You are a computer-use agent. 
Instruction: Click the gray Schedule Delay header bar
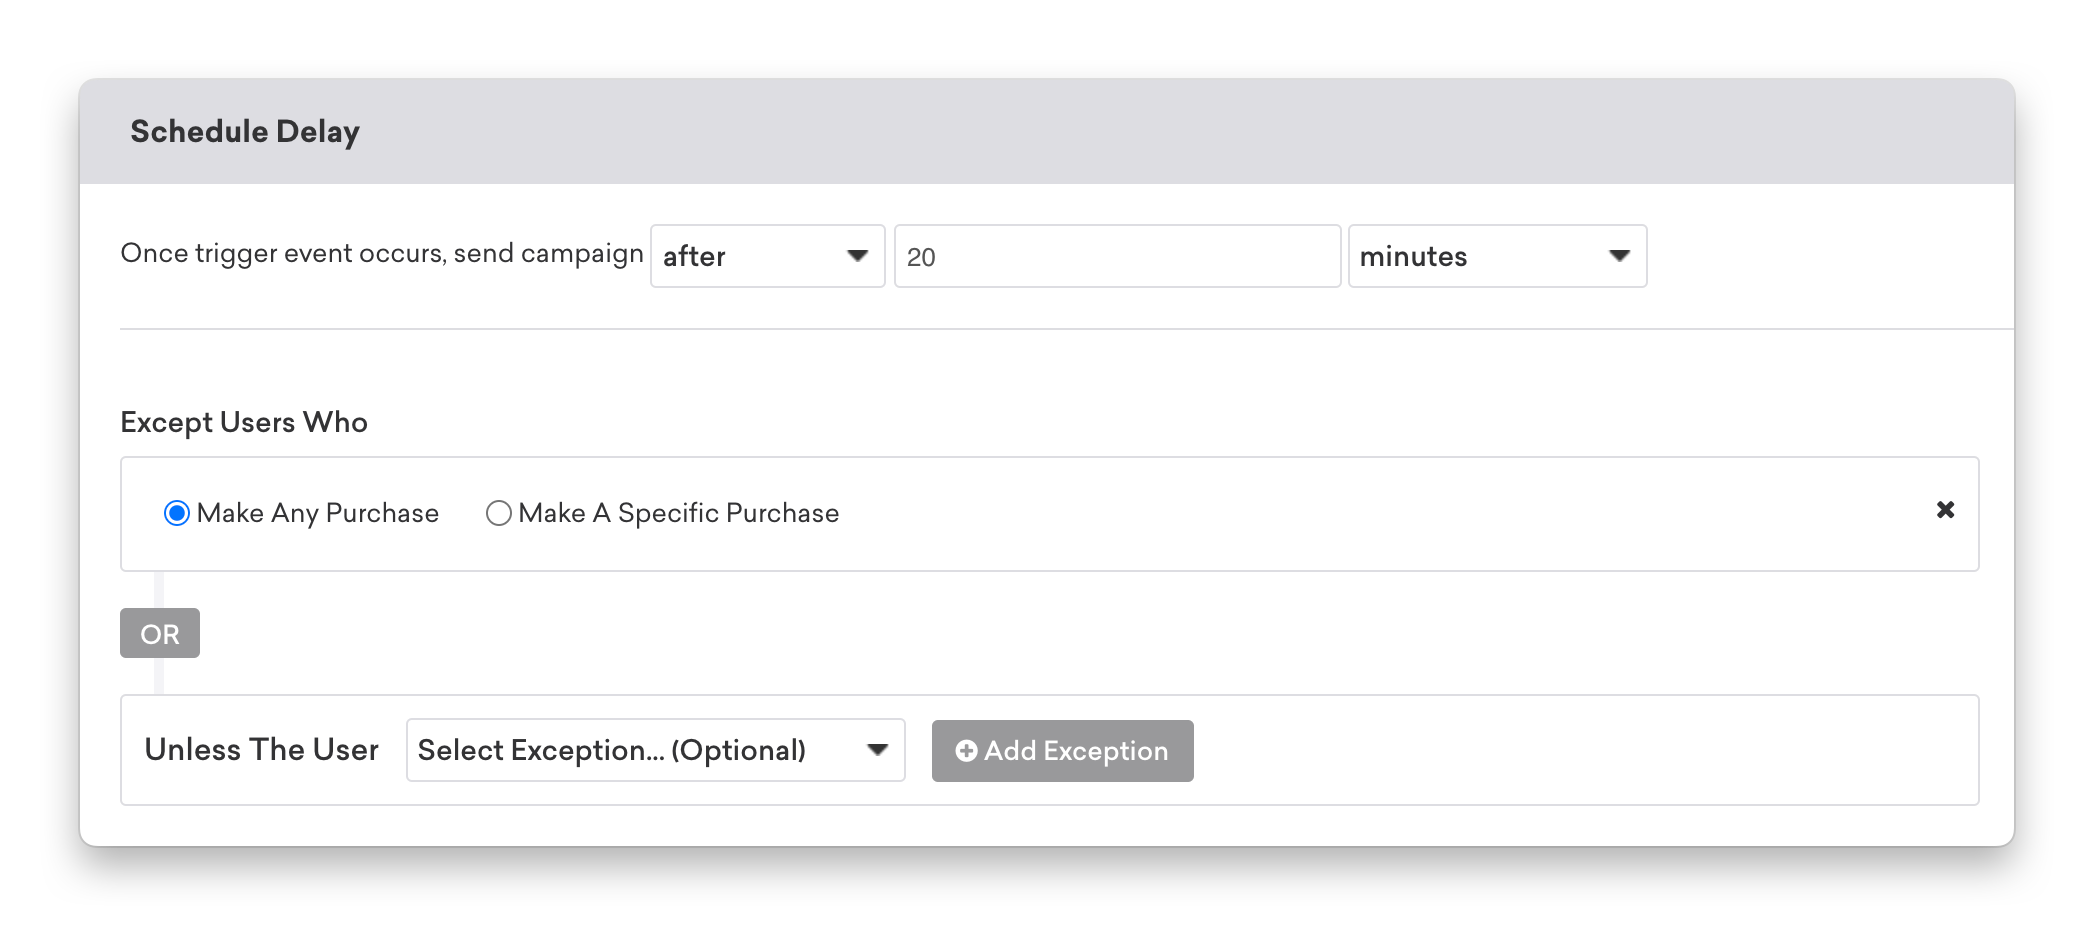[x=1047, y=131]
